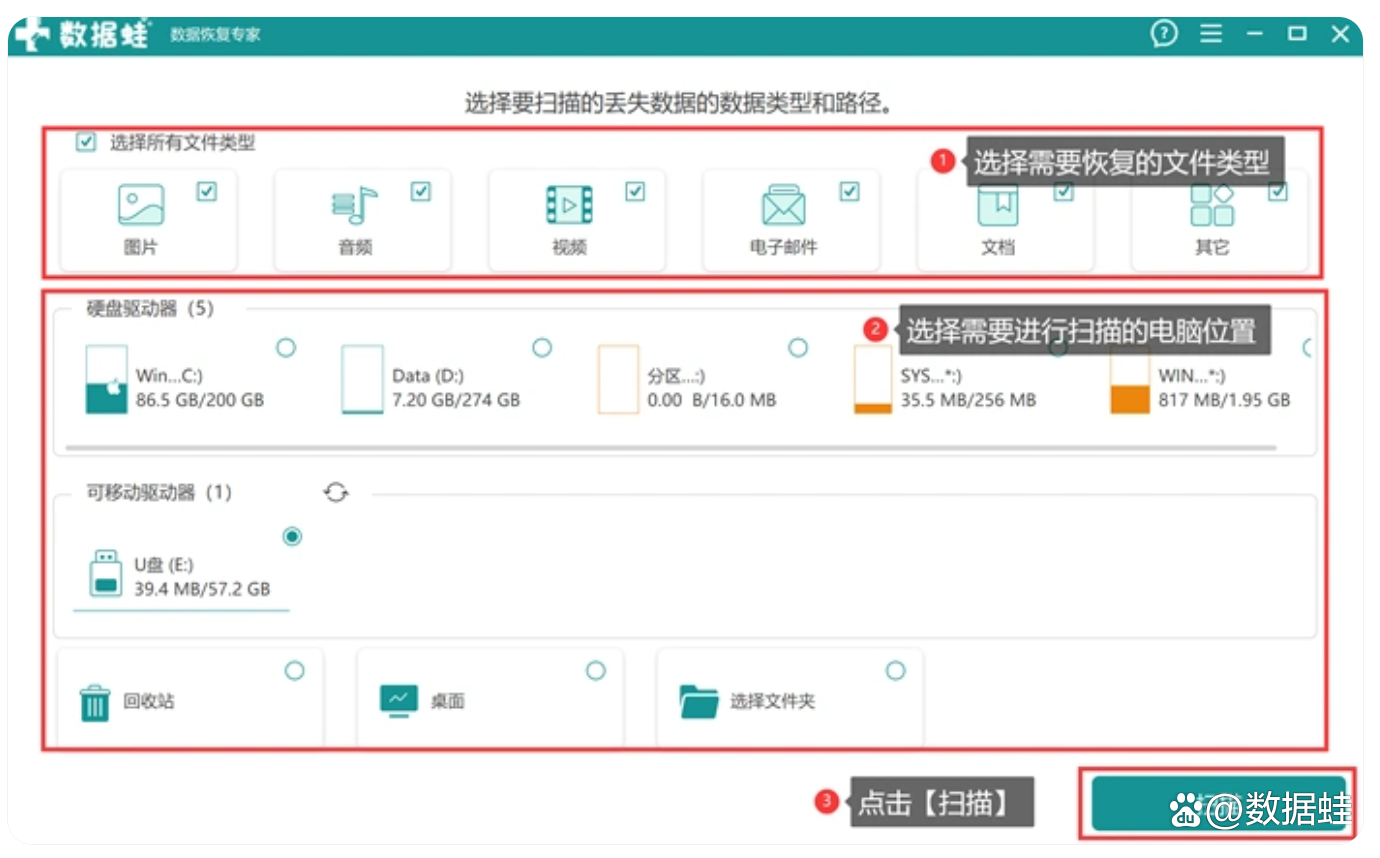Click the U盘 (E:) USB drive icon
1380x858 pixels.
[106, 573]
